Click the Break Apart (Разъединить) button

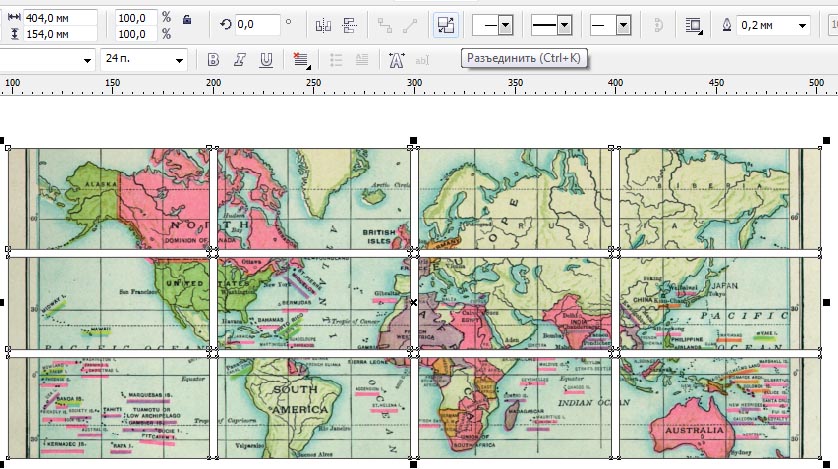coord(446,25)
